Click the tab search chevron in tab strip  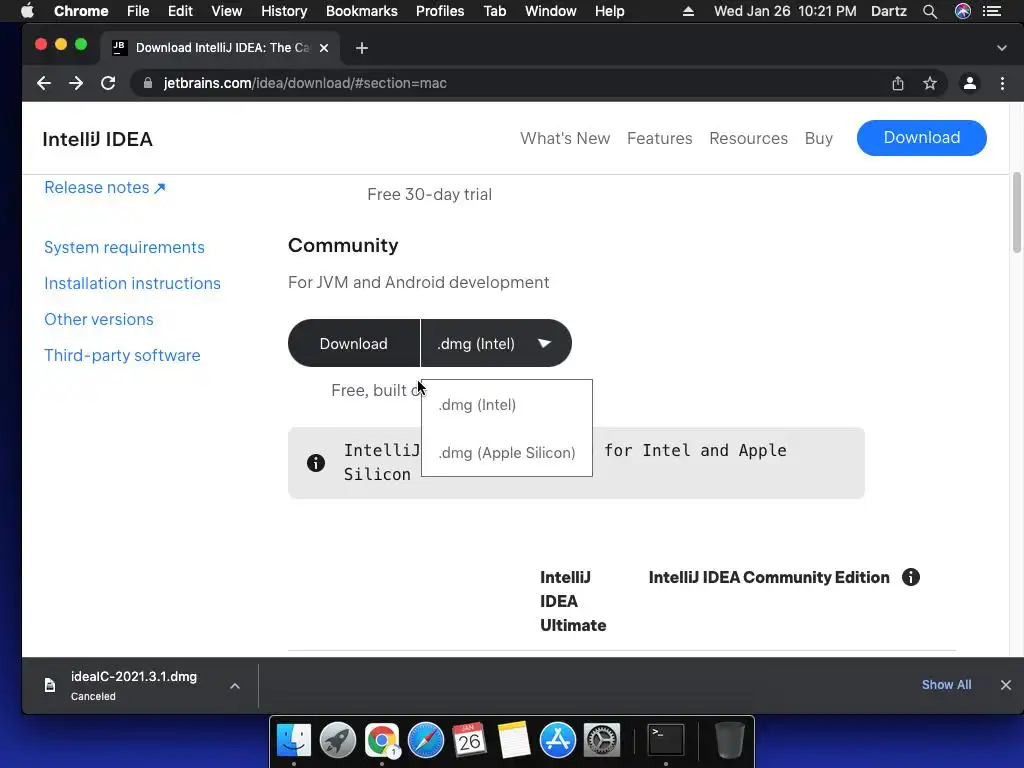coord(1002,48)
